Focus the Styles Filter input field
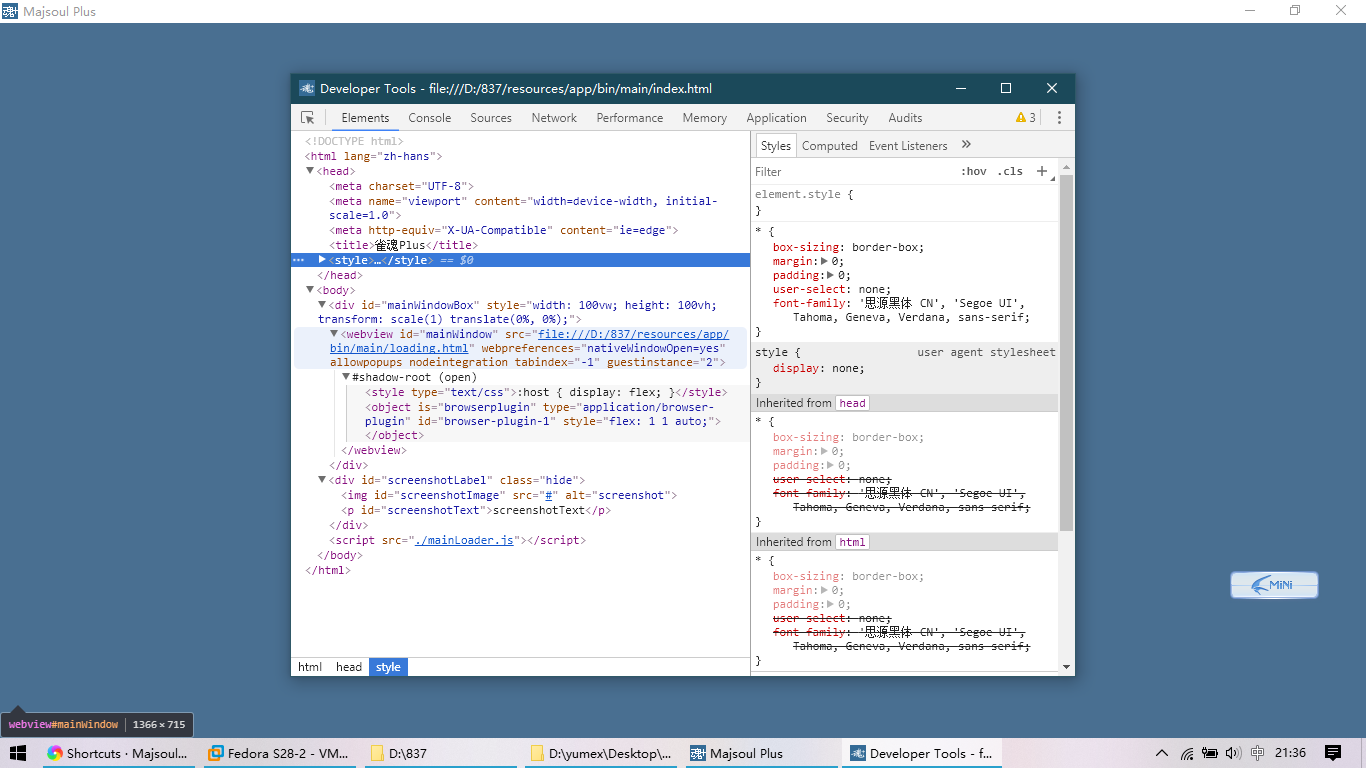Viewport: 1366px width, 768px height. [853, 172]
